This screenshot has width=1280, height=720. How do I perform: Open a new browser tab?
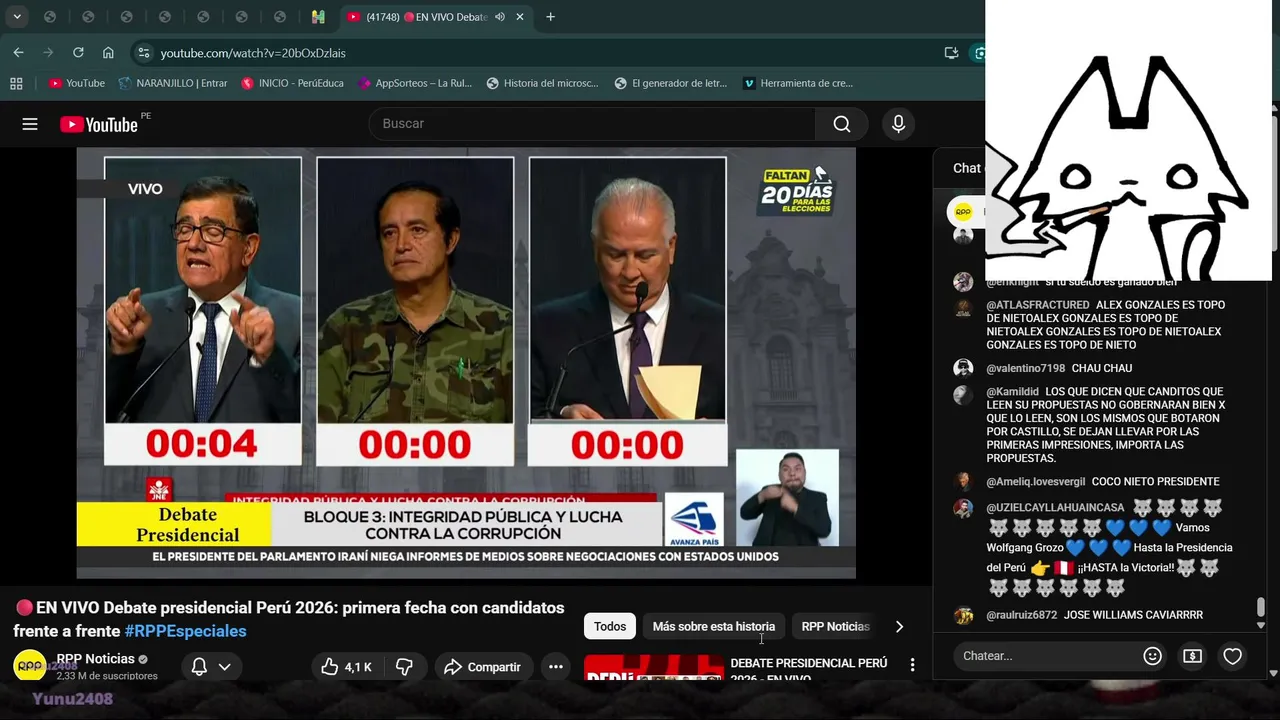(550, 17)
